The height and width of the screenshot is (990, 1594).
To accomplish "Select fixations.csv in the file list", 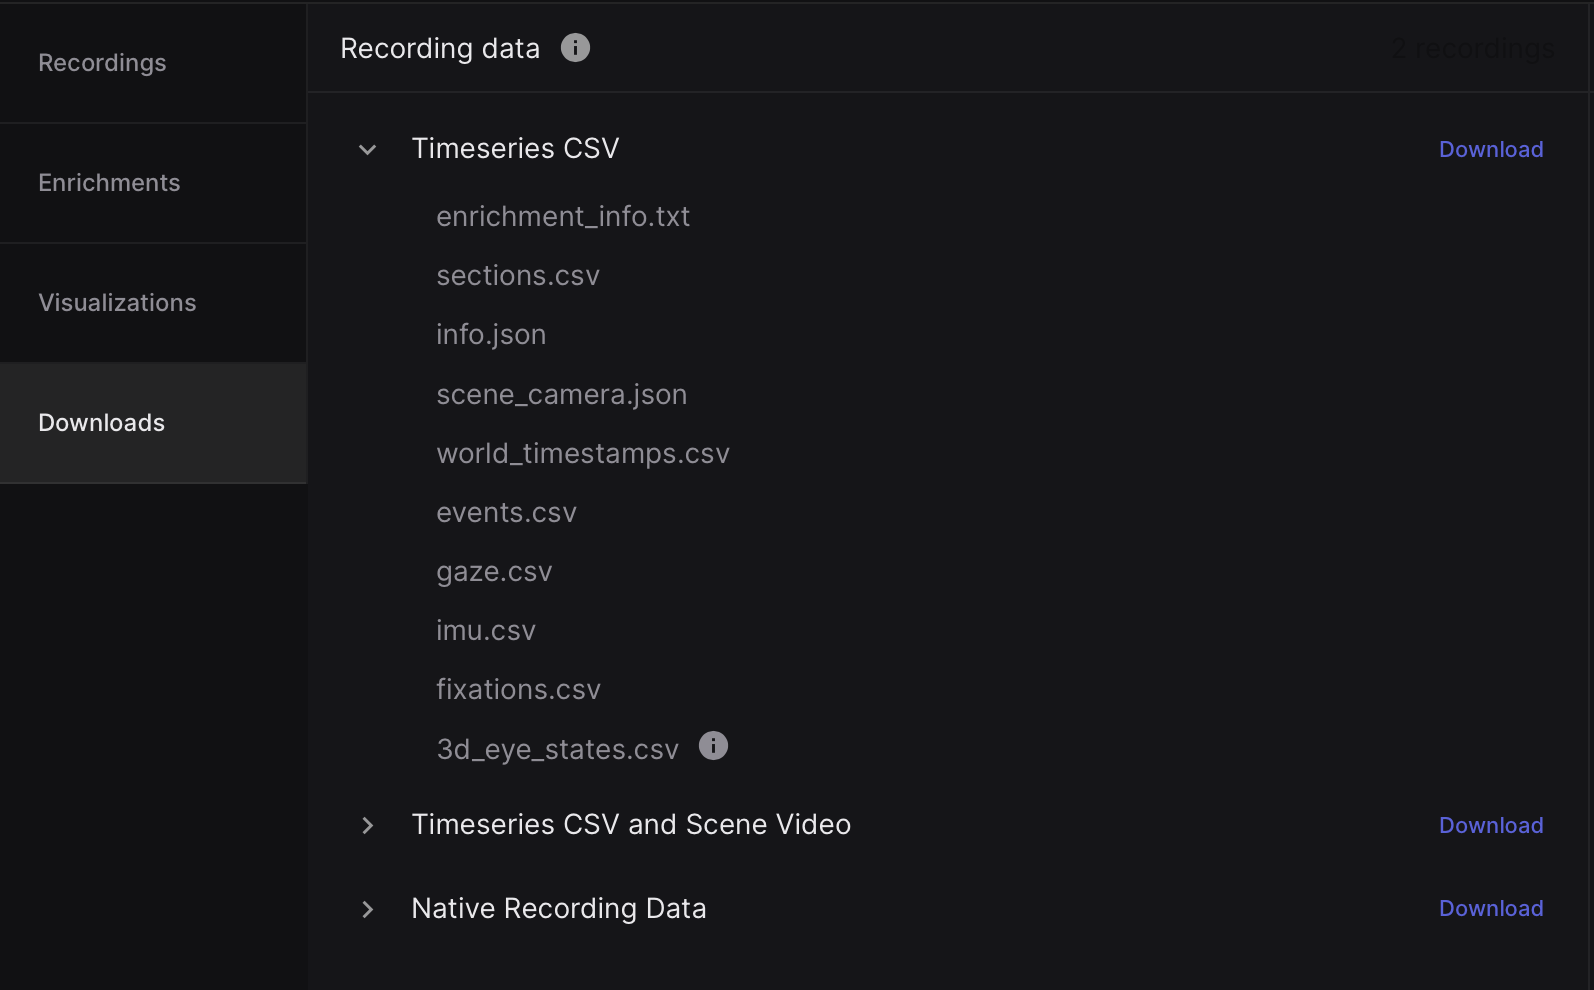I will pos(518,690).
